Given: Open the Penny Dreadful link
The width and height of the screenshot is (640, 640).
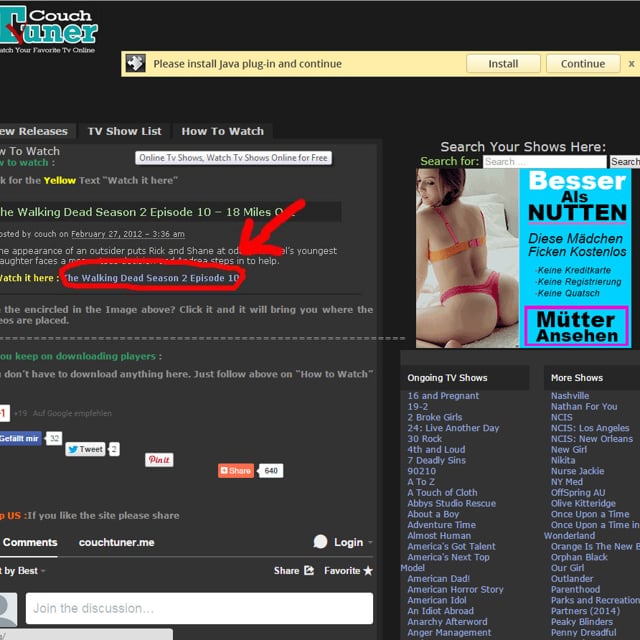Looking at the screenshot, I should click(583, 632).
